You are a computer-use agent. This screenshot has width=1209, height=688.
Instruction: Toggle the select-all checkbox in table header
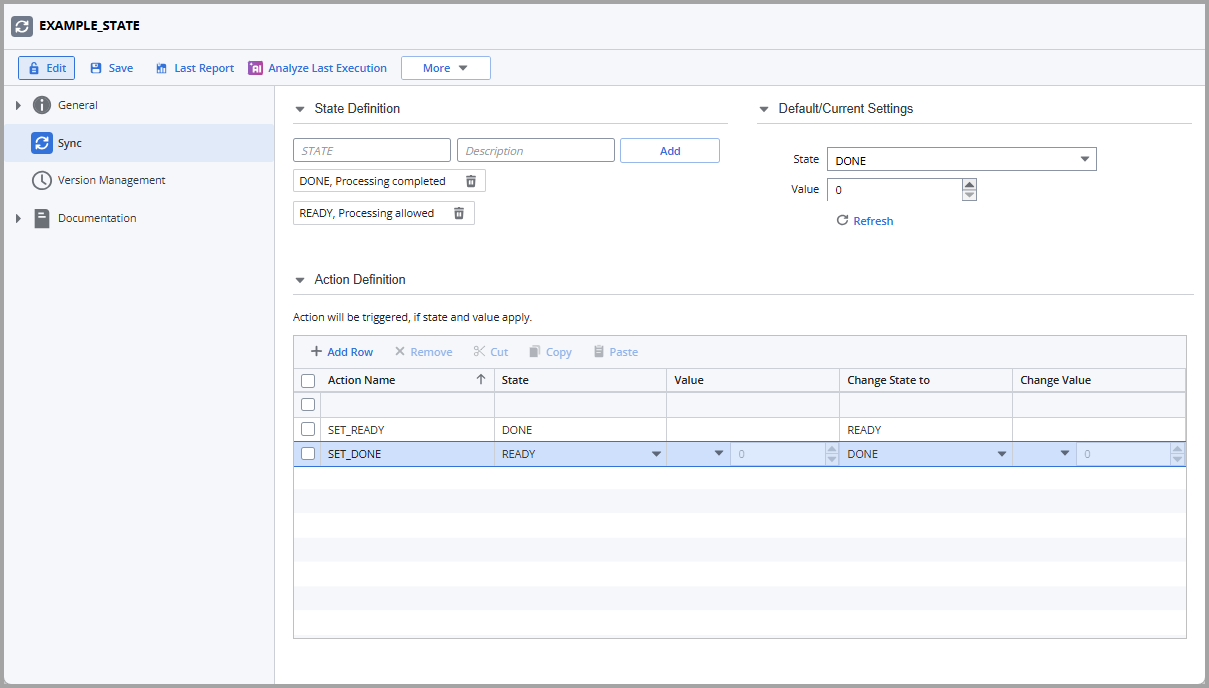coord(307,380)
